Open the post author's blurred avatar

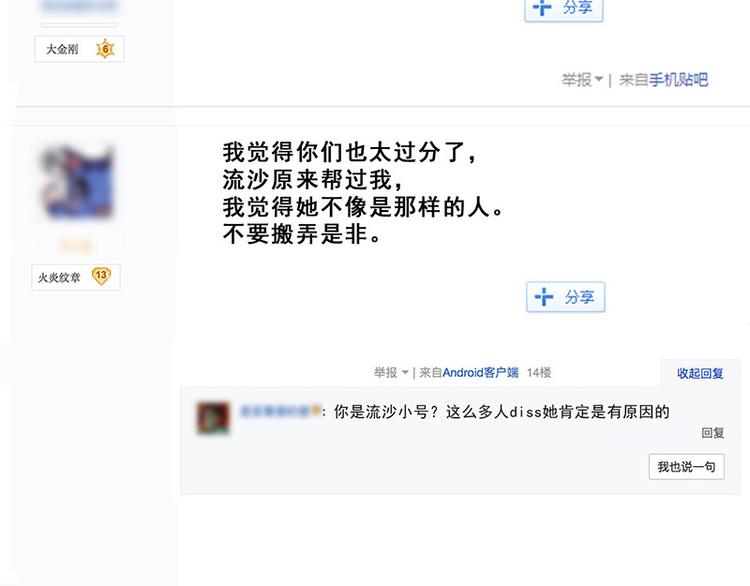77,182
